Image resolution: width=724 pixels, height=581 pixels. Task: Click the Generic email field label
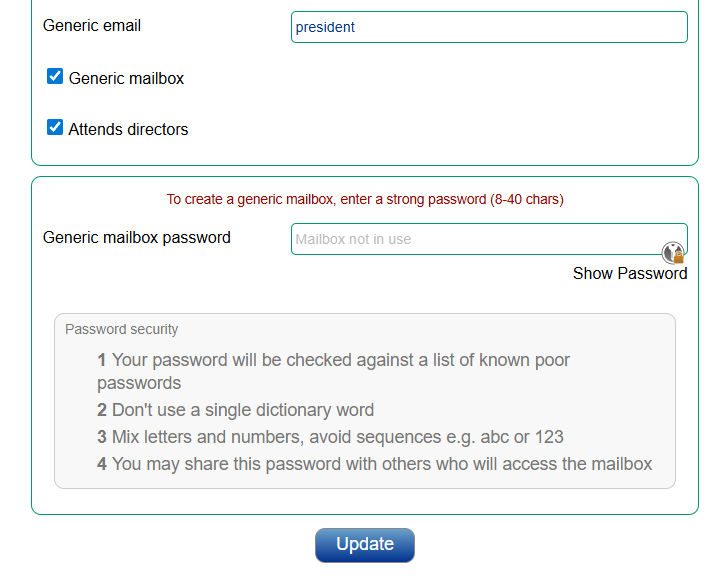(x=92, y=25)
